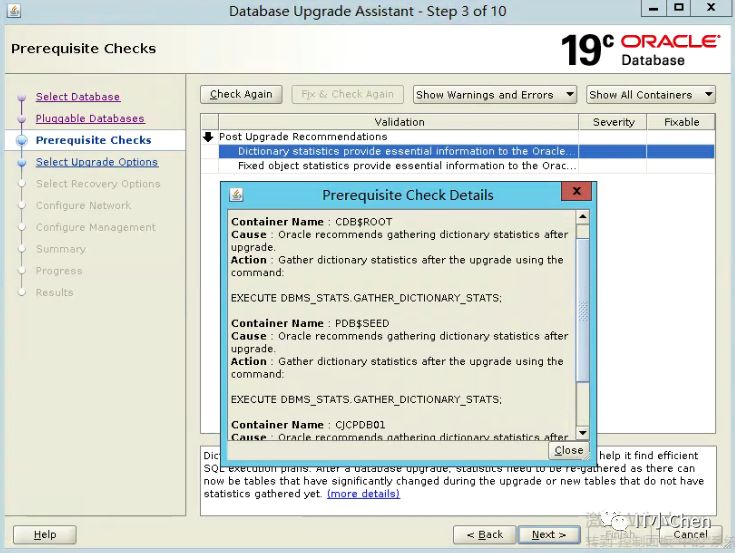The width and height of the screenshot is (735, 553).
Task: Click scroll down arrow in details dialog
Action: tap(582, 433)
